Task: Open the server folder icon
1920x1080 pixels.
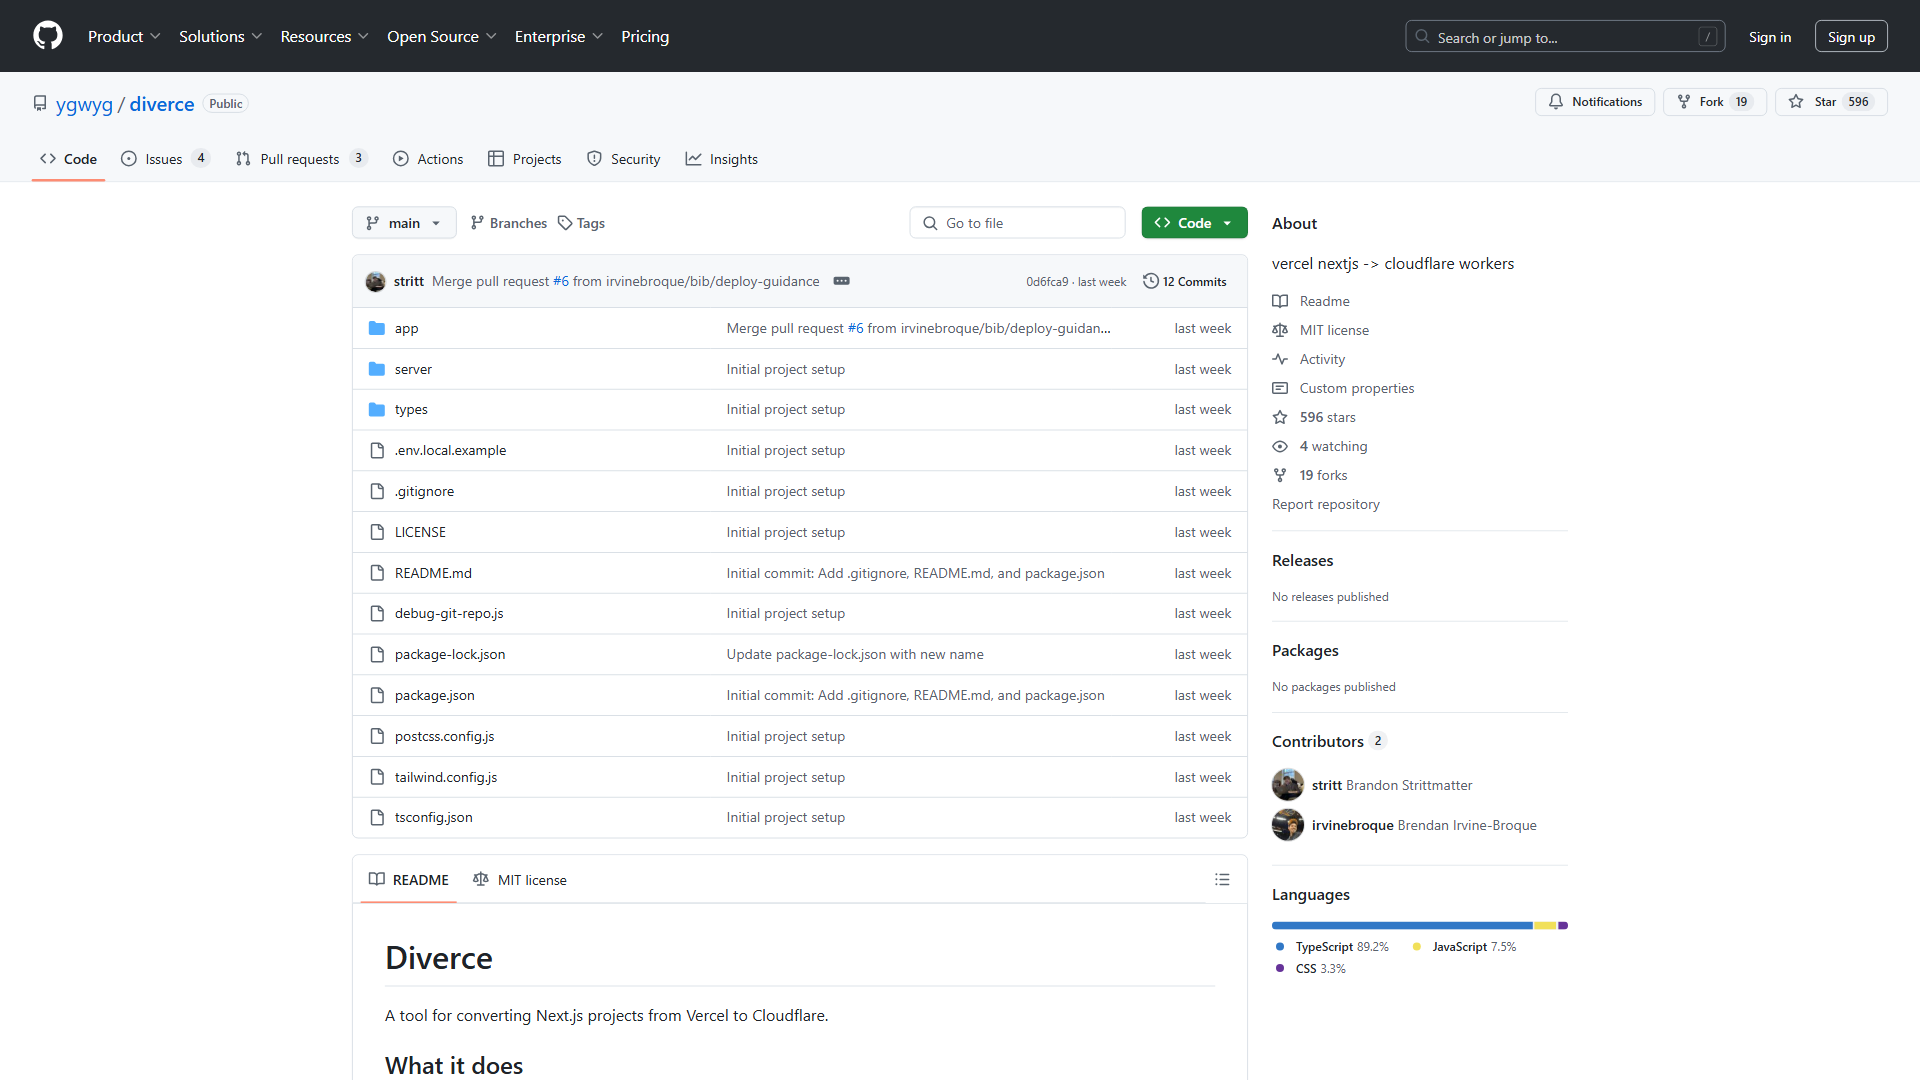Action: pos(377,369)
